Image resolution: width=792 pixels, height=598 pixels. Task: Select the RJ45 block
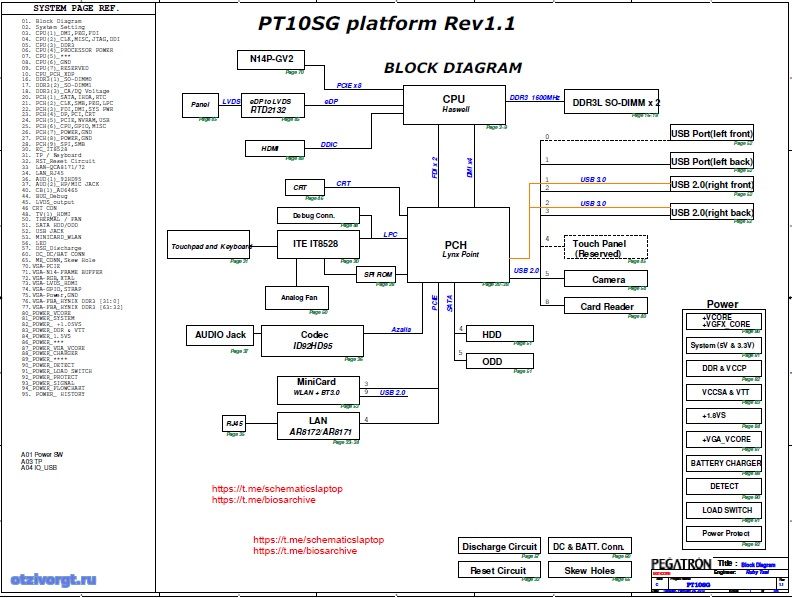[234, 423]
